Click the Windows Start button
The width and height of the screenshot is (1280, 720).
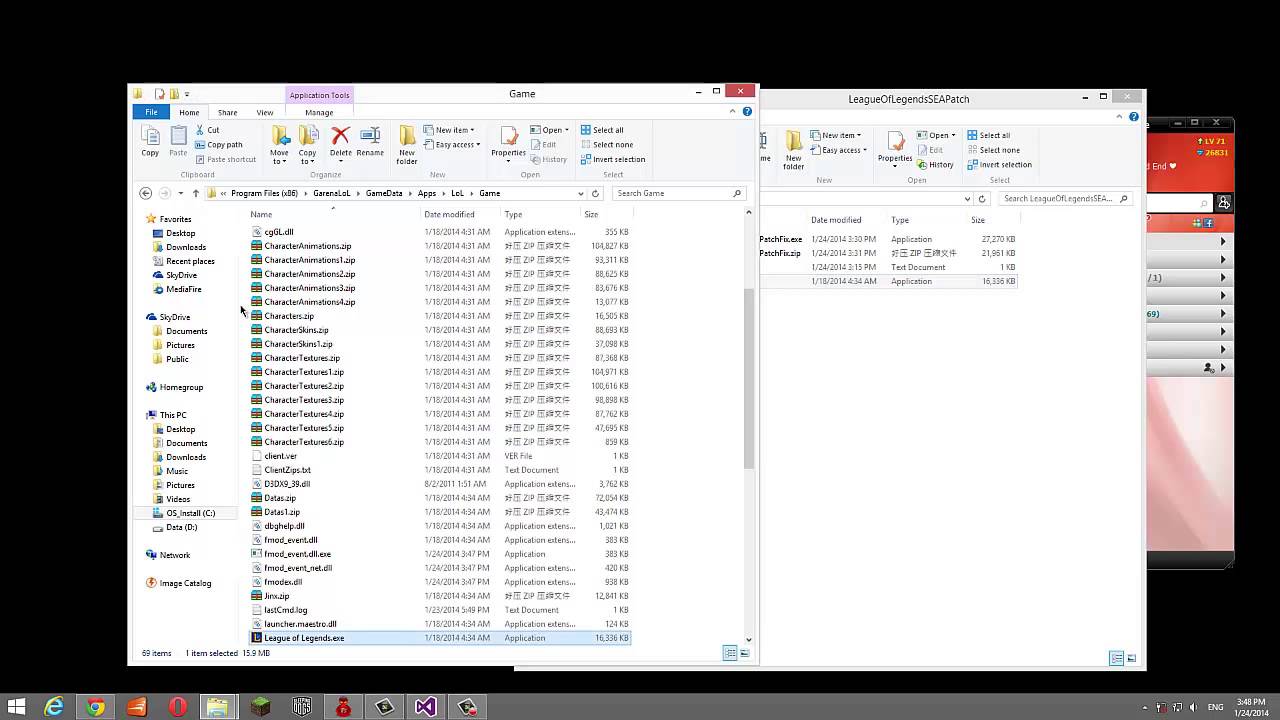[x=16, y=707]
